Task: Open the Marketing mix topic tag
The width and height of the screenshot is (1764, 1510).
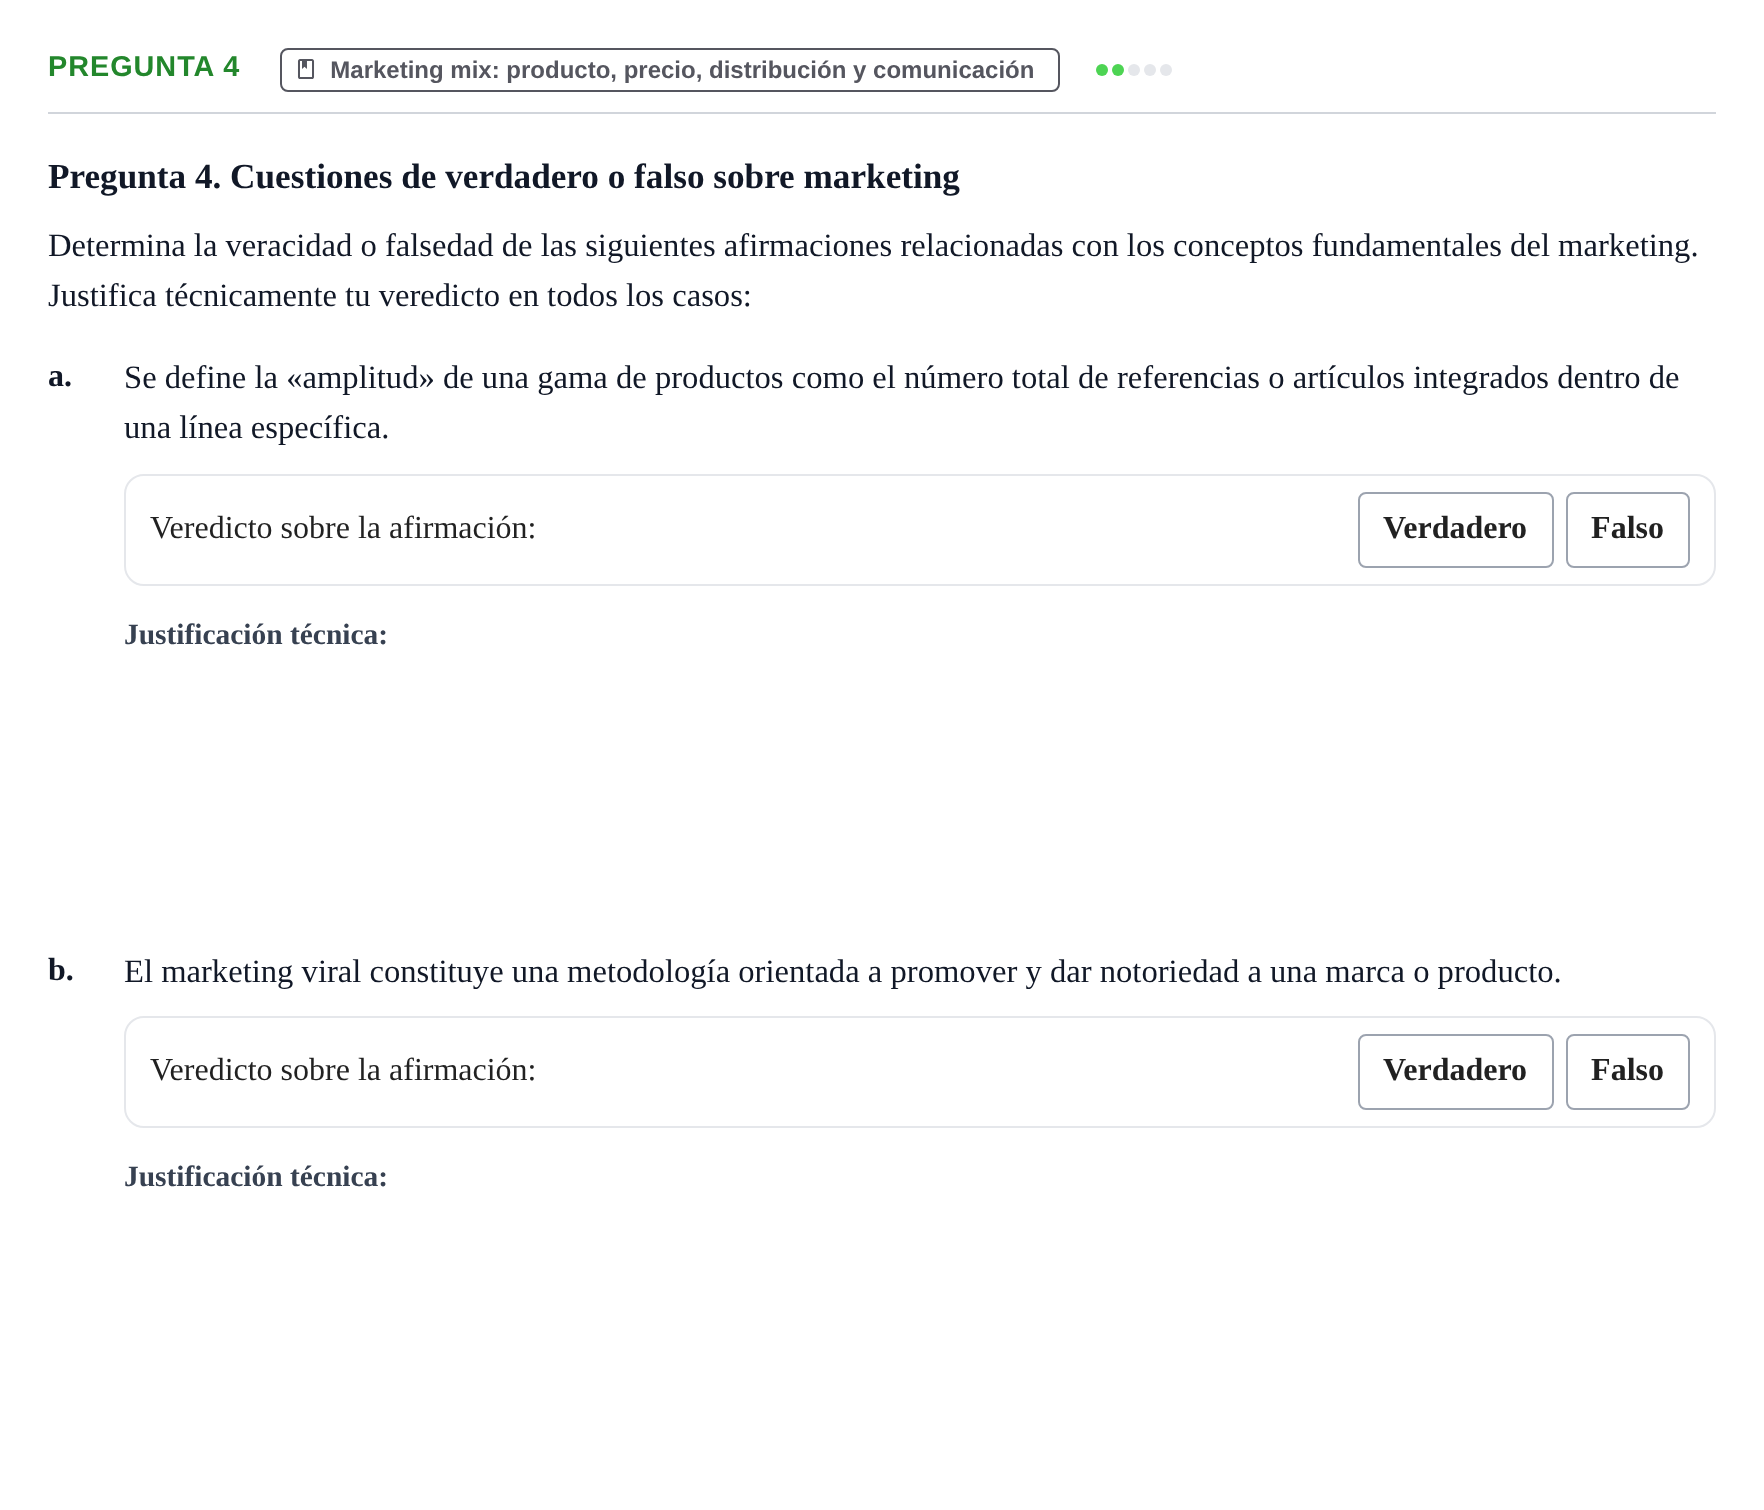Action: pos(669,70)
